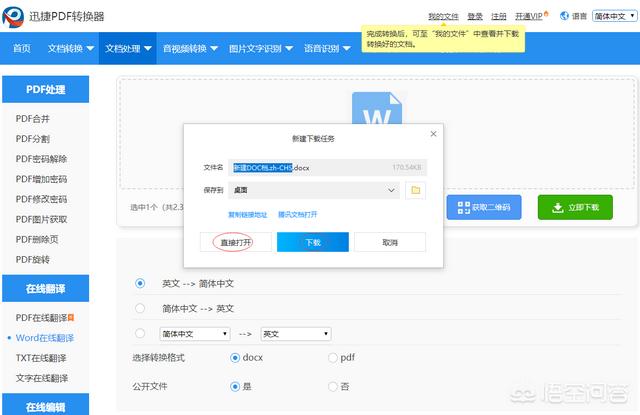Click the blue 下载 button
The height and width of the screenshot is (415, 640).
(x=313, y=242)
